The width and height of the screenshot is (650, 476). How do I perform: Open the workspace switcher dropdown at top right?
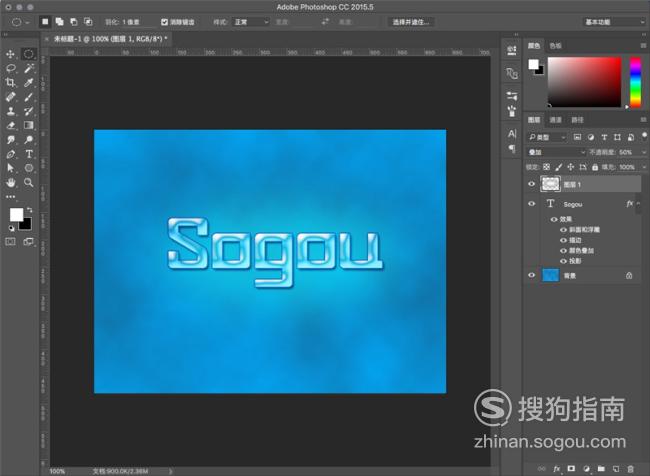click(x=614, y=22)
